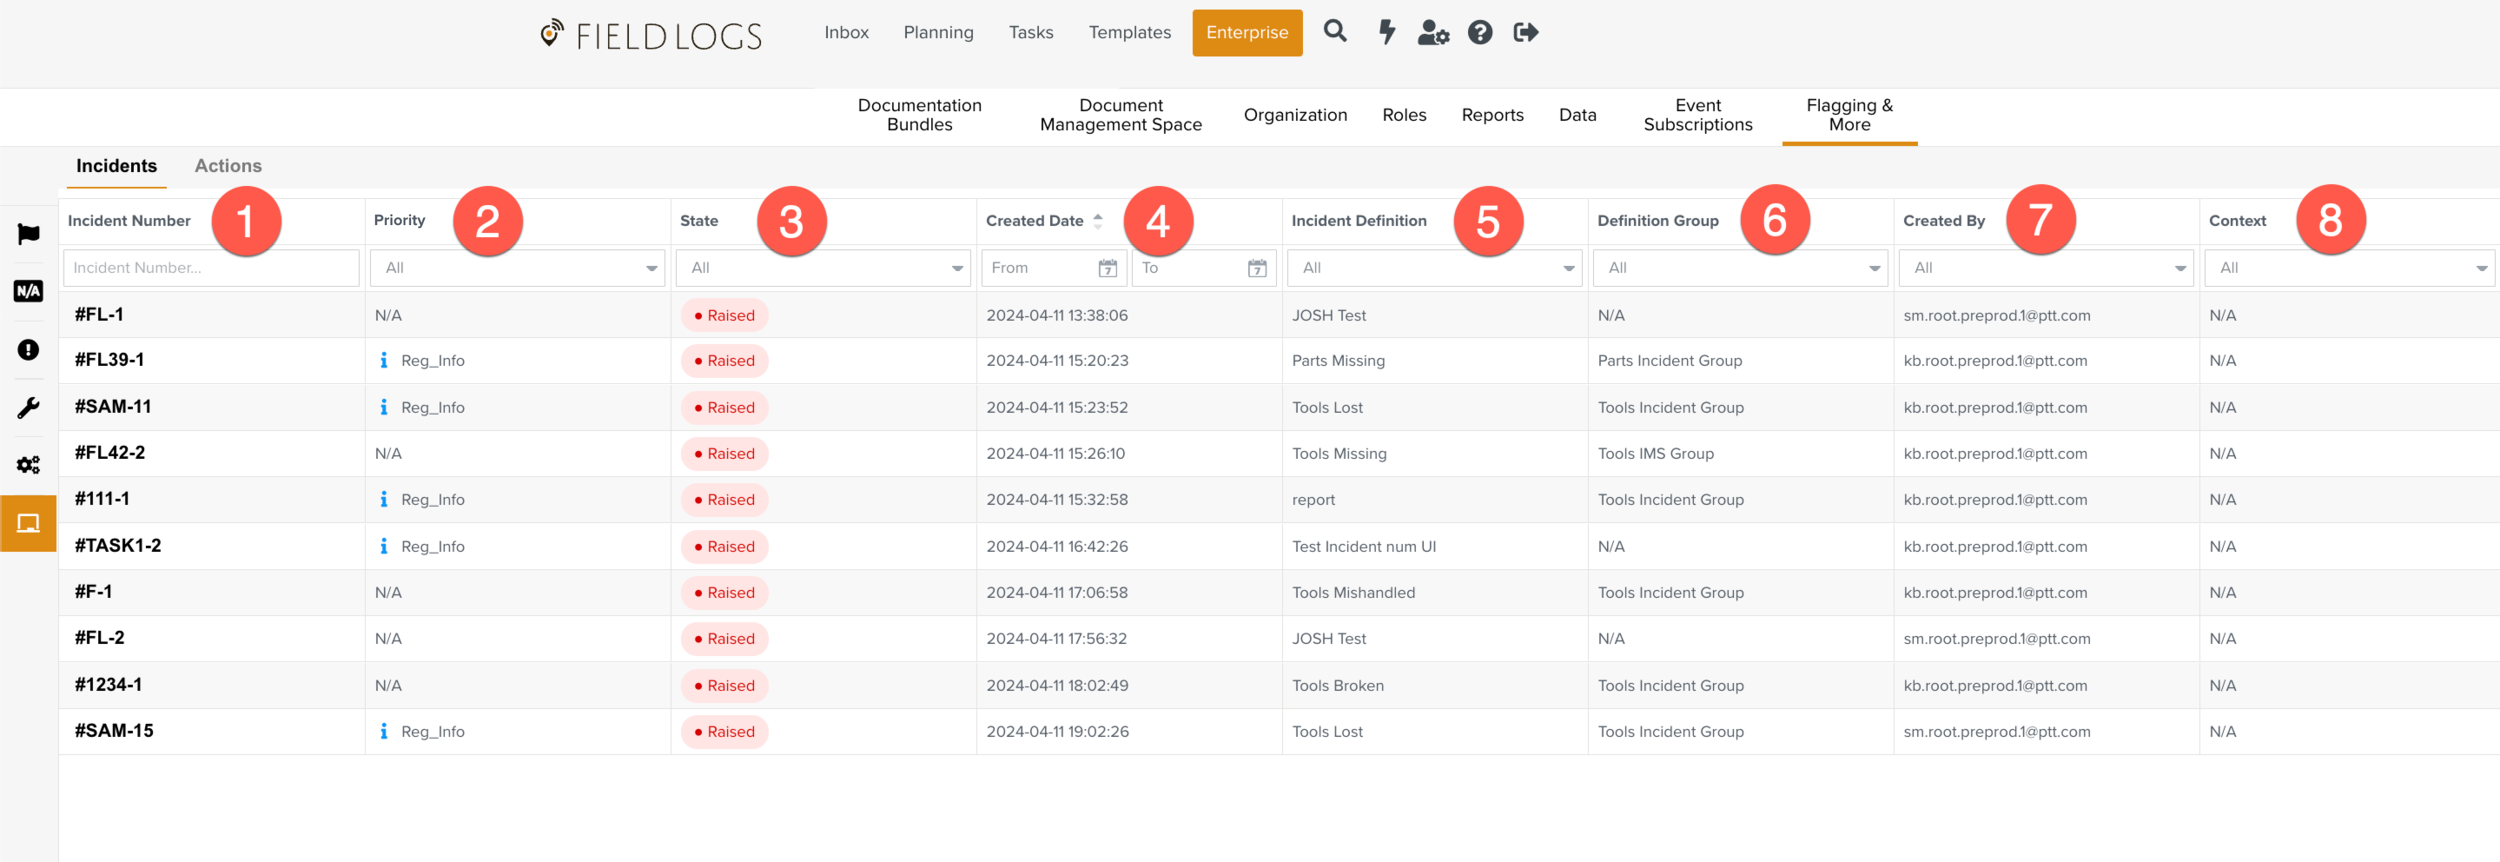Select 'Tools Mishandled' definition cell
Viewport: 2500px width, 862px height.
click(x=1353, y=592)
